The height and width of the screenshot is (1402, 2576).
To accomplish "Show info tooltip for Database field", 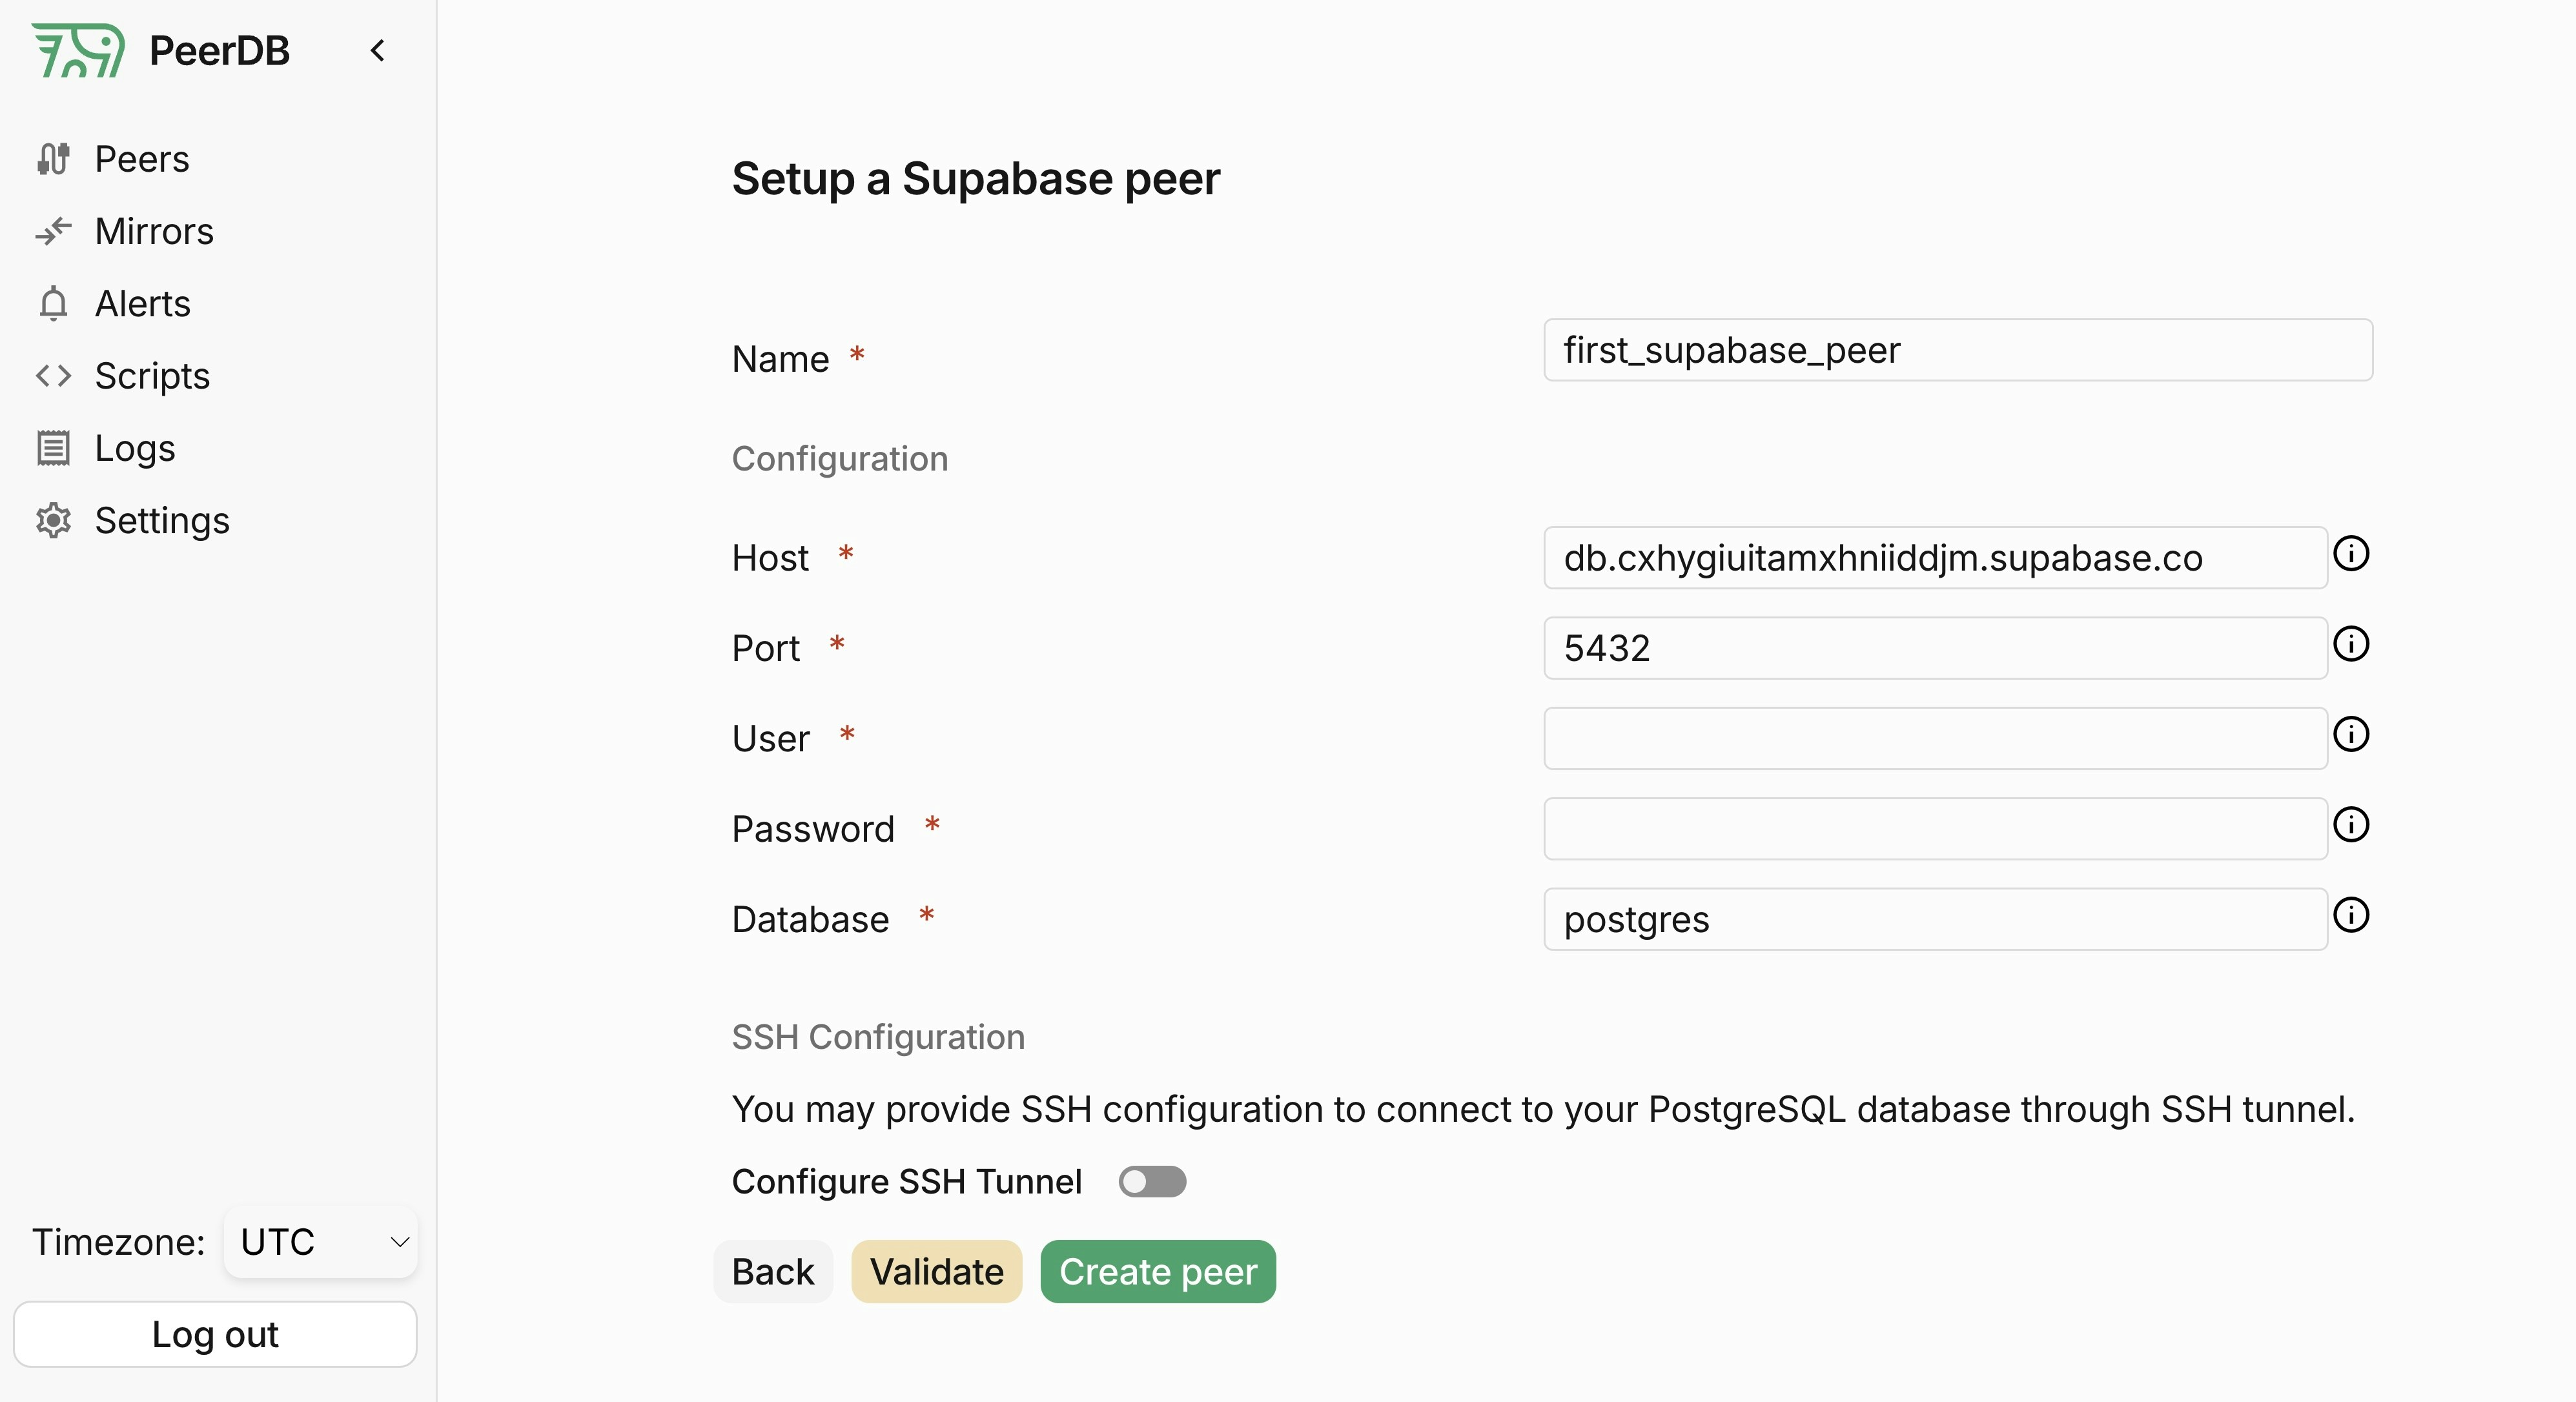I will coord(2351,915).
